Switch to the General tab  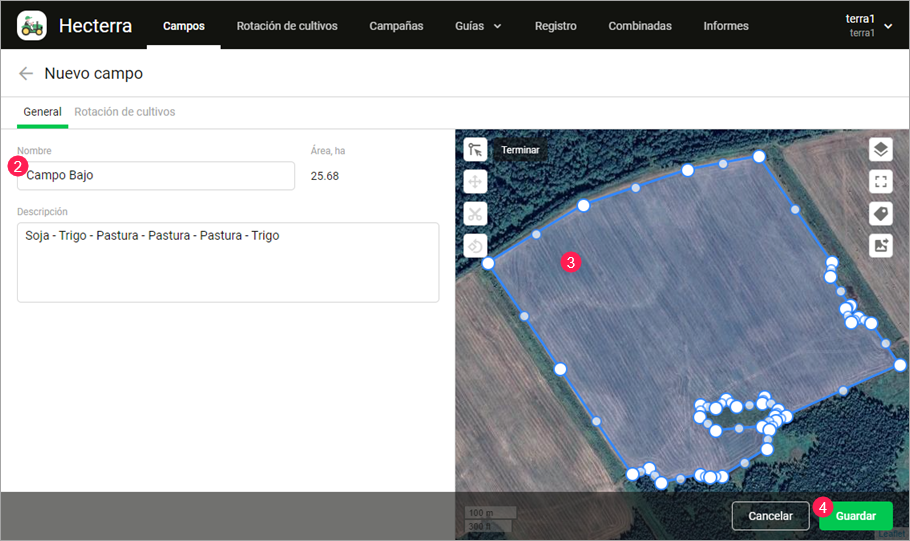(42, 111)
